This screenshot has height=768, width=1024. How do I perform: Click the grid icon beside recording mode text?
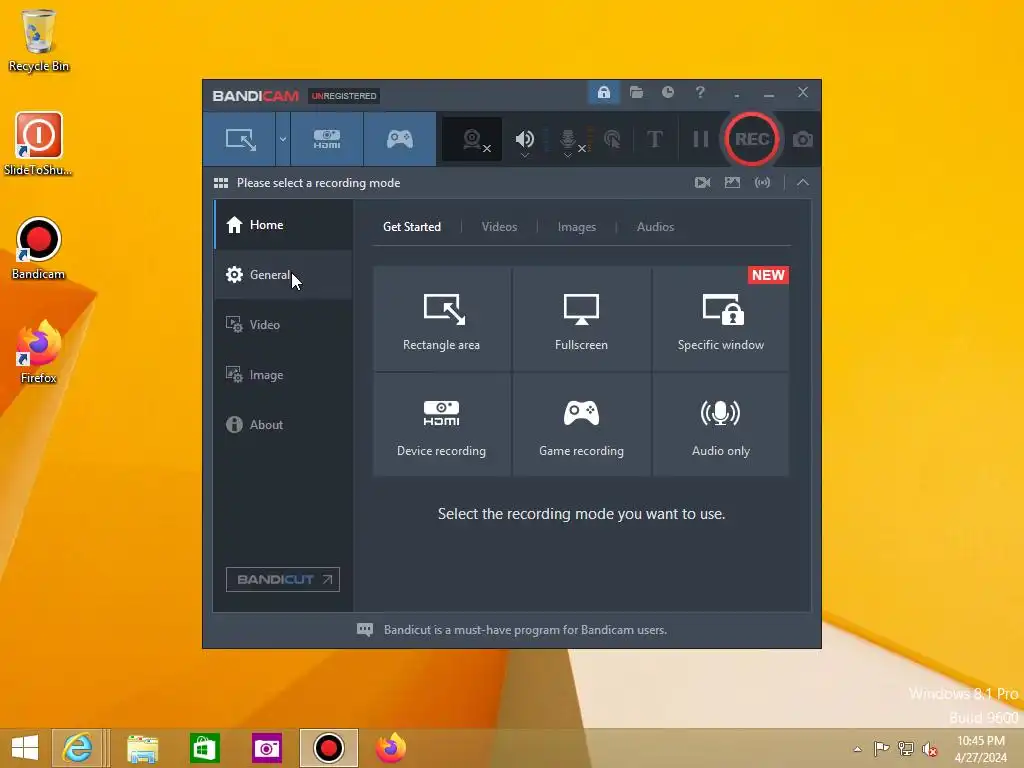click(x=221, y=183)
